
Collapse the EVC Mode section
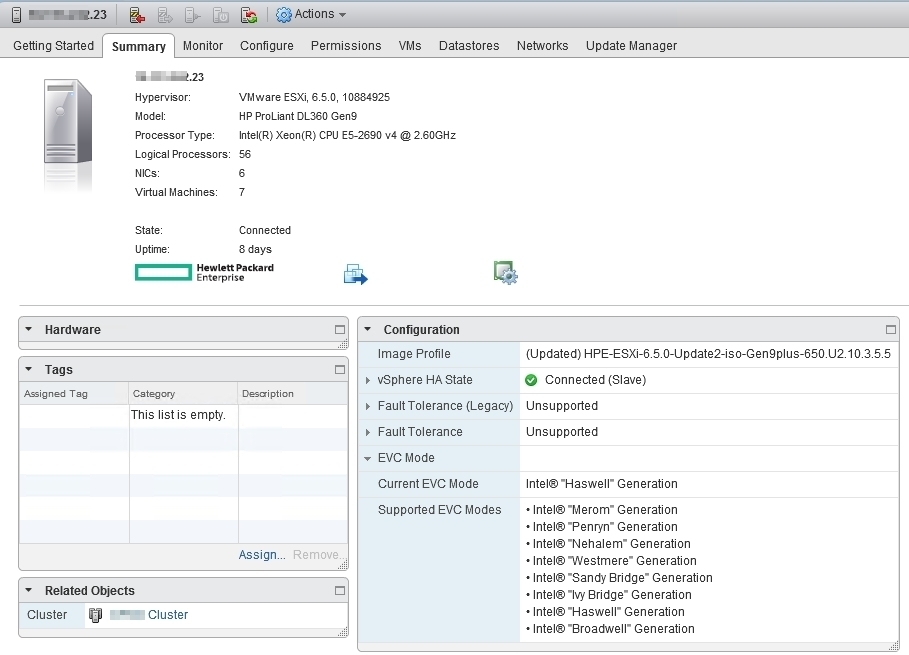pyautogui.click(x=368, y=458)
